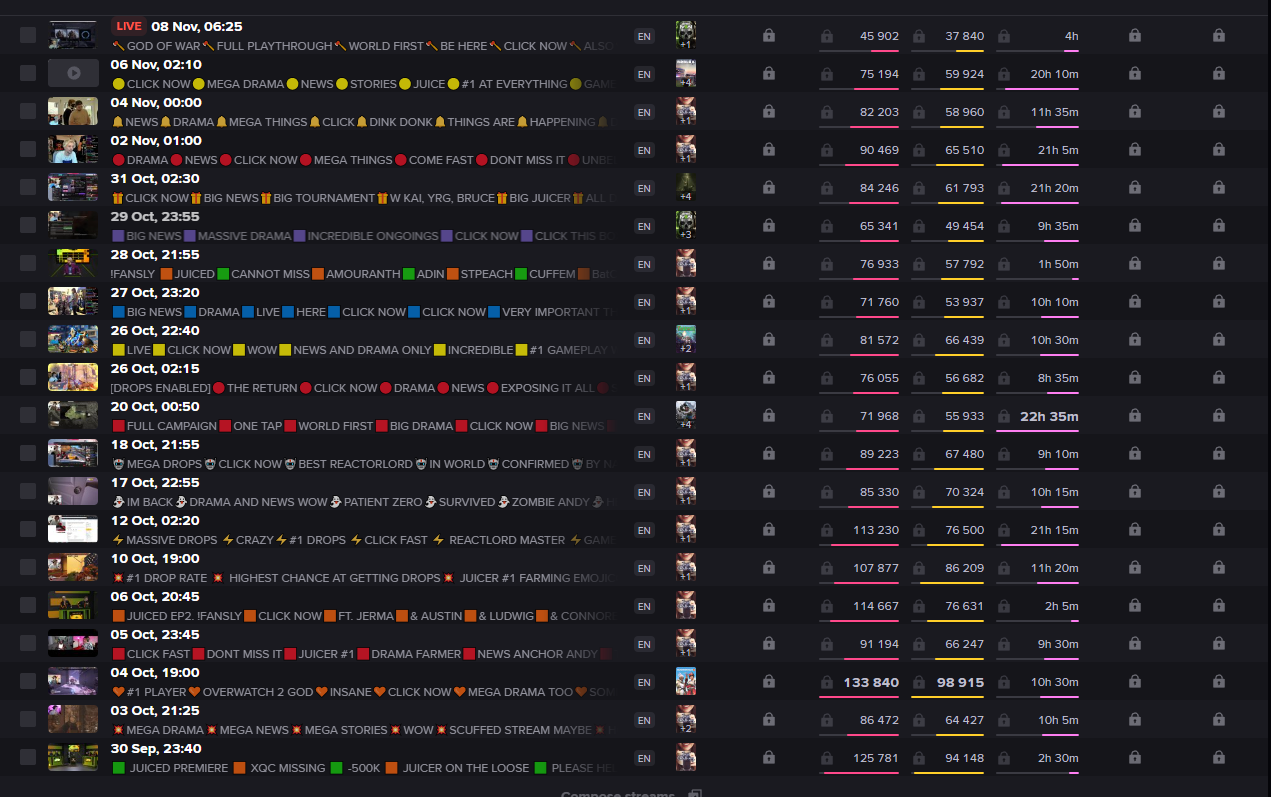The image size is (1271, 797).
Task: Click the title starting with '#1 PLAYER OVERWATCH 2 GOD'
Action: 364,692
